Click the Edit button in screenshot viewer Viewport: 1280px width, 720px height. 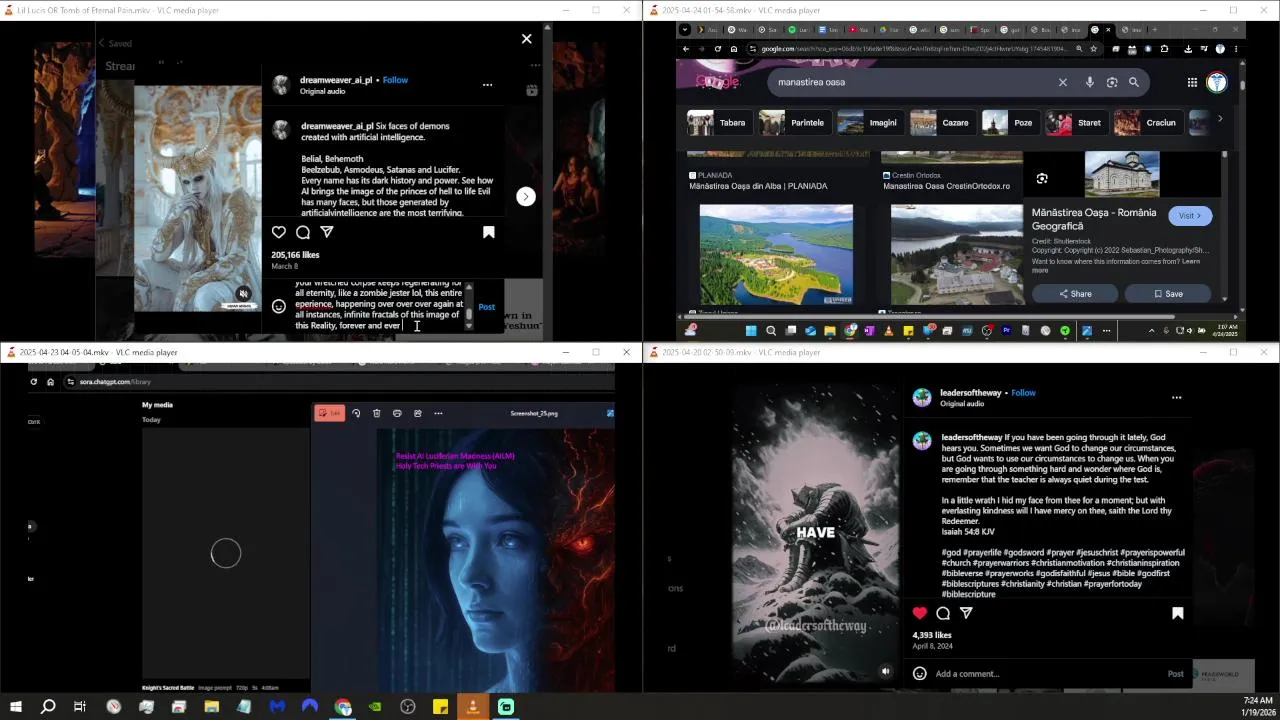point(330,413)
